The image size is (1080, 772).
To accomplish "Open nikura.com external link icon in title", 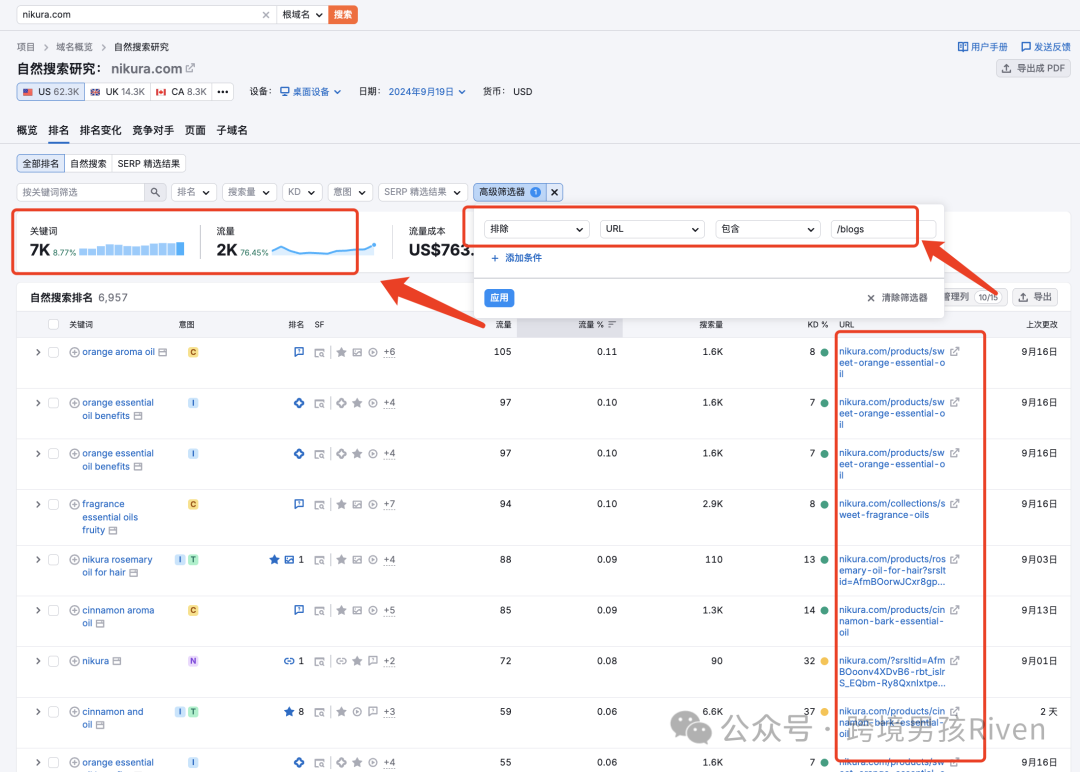I will [x=190, y=68].
